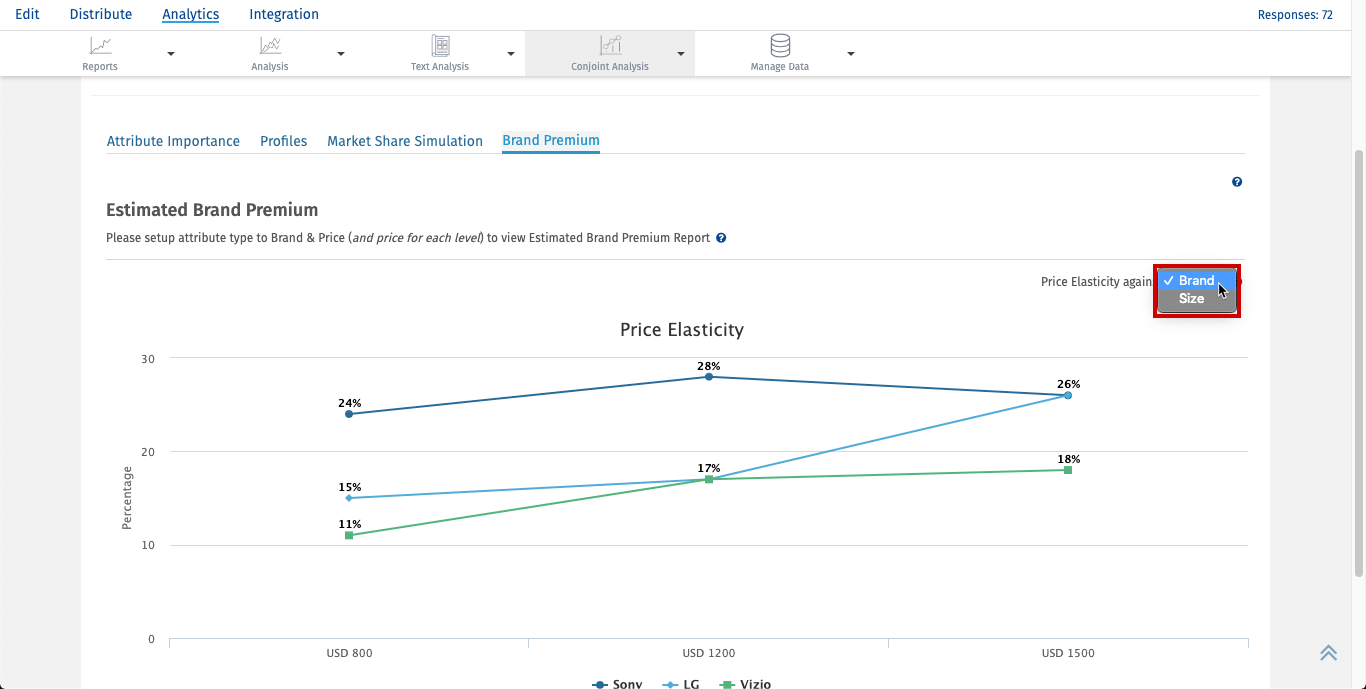The width and height of the screenshot is (1366, 689).
Task: Expand the Text Analysis dropdown arrow
Action: coord(511,54)
